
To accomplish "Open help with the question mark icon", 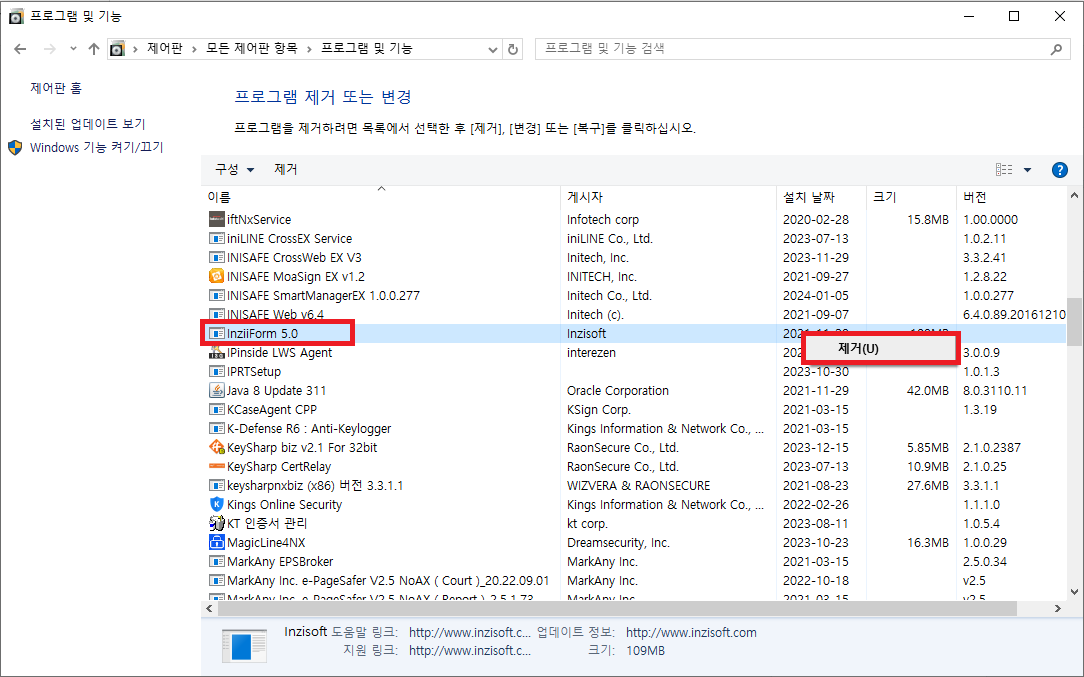I will [x=1059, y=170].
